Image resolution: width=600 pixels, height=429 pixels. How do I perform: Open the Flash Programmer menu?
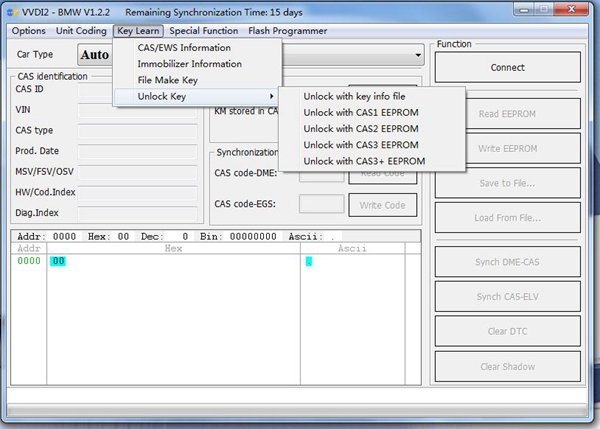(x=287, y=31)
